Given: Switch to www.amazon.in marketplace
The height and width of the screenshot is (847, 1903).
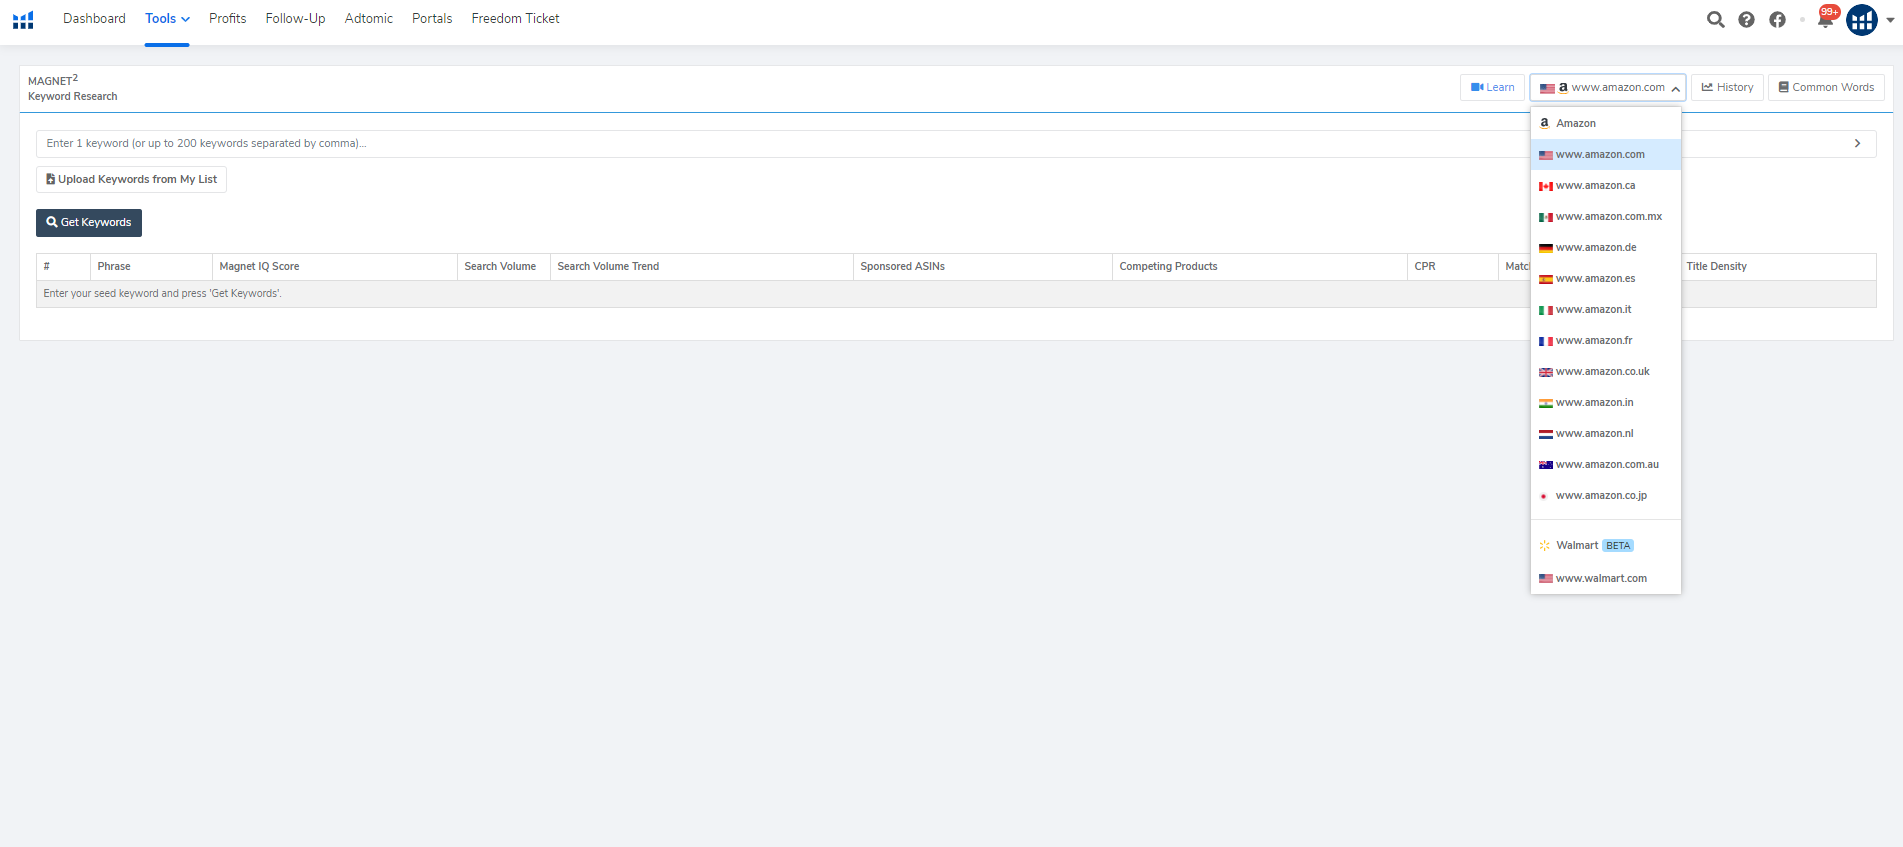Looking at the screenshot, I should 1605,402.
